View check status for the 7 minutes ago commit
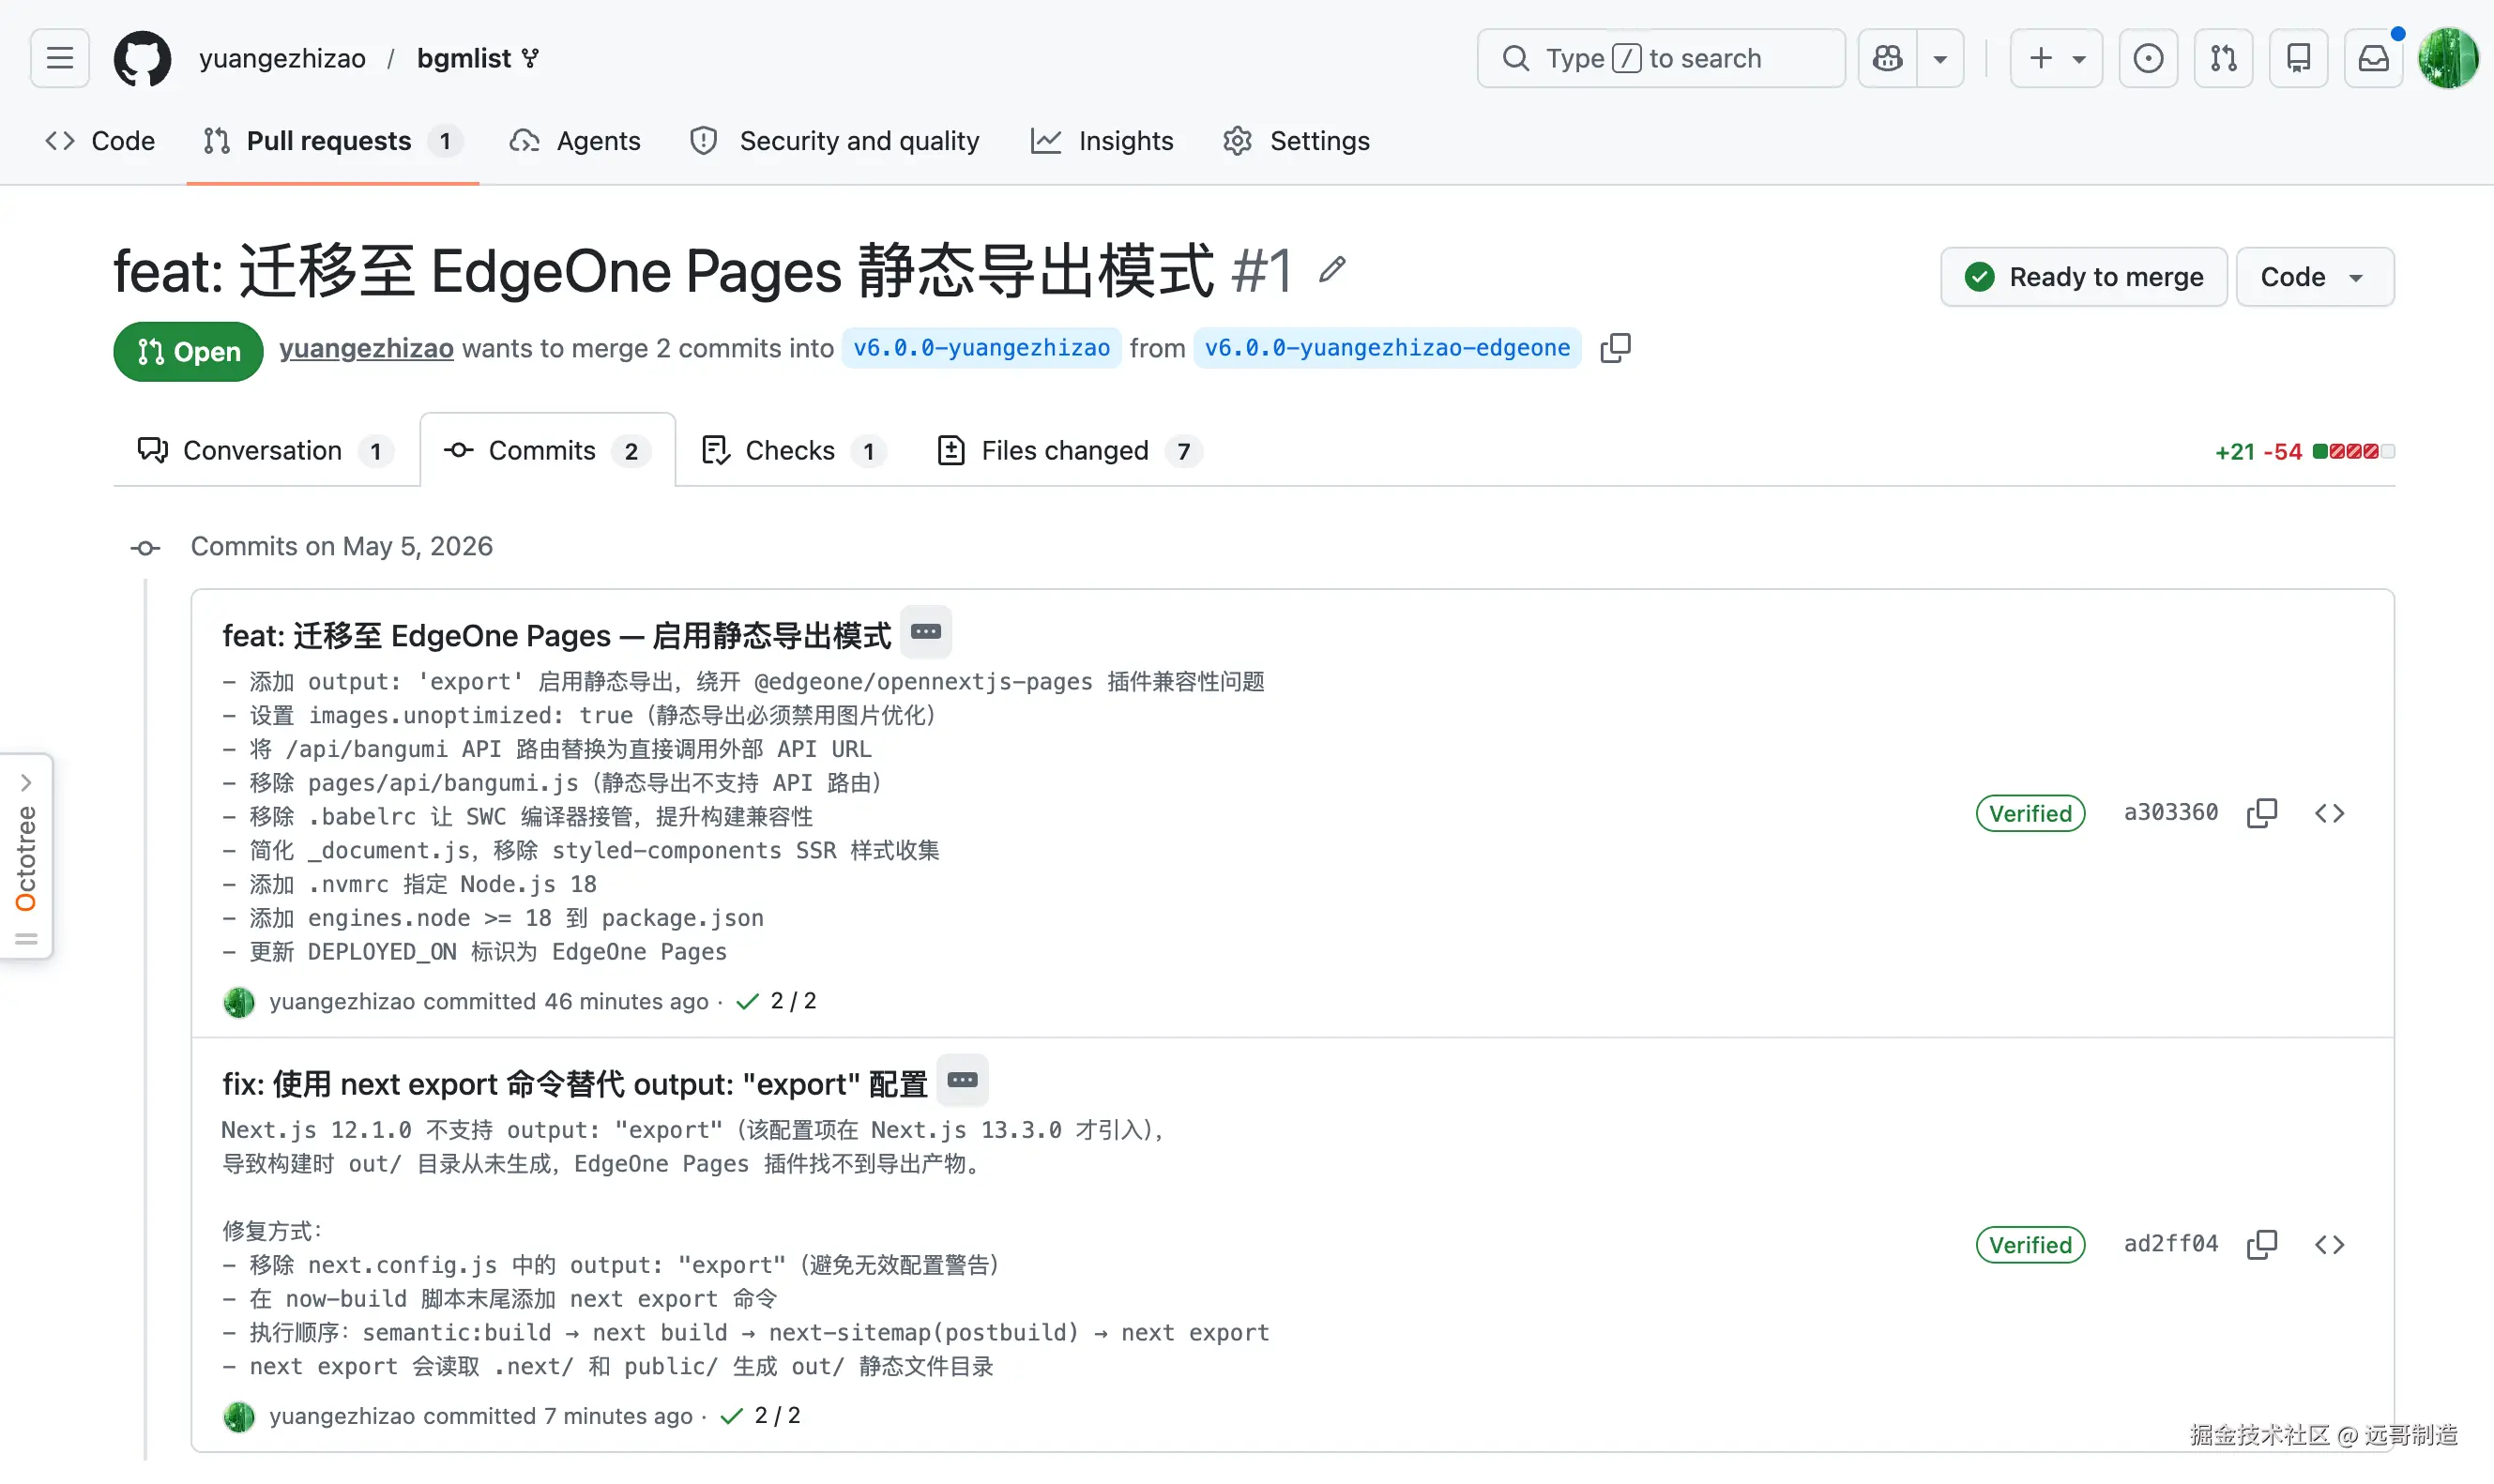Screen dimensions: 2494x1484 point(760,1416)
